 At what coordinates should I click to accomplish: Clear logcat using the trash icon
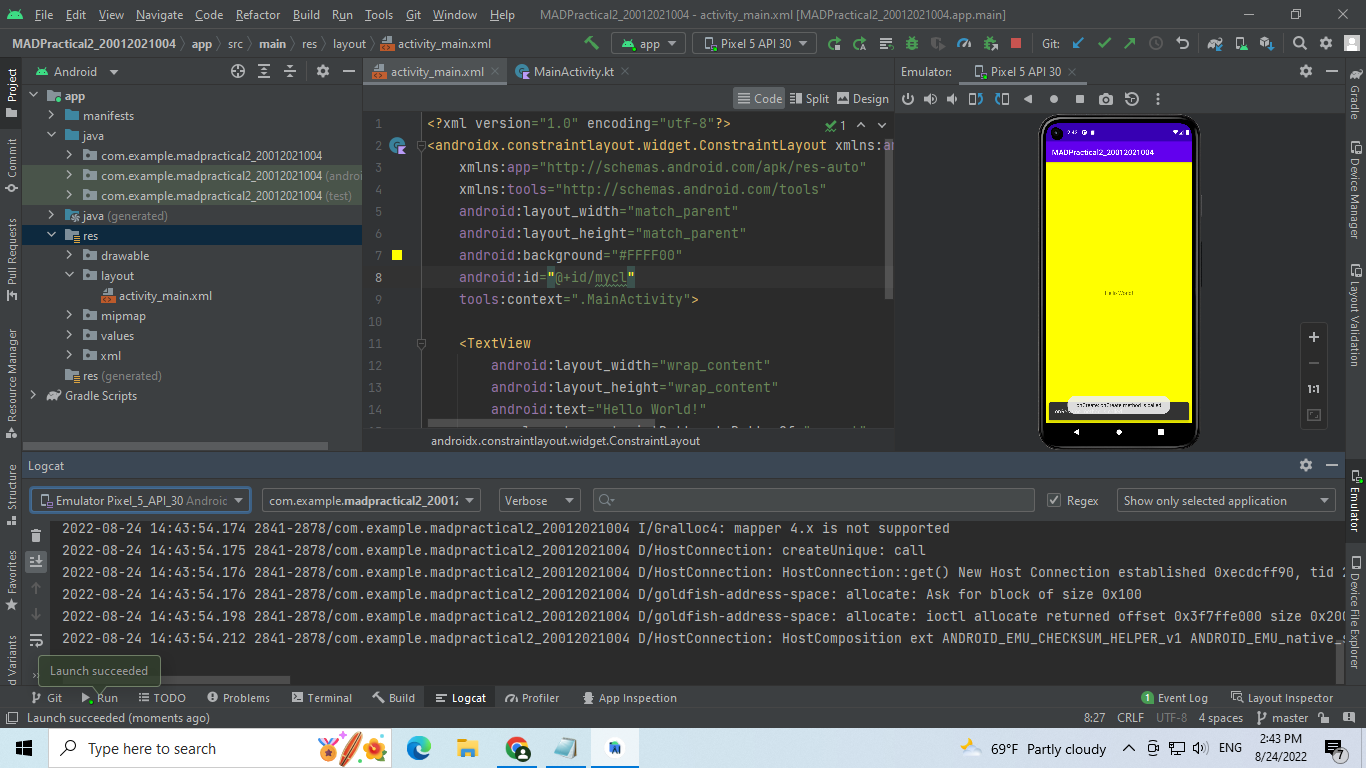point(36,536)
